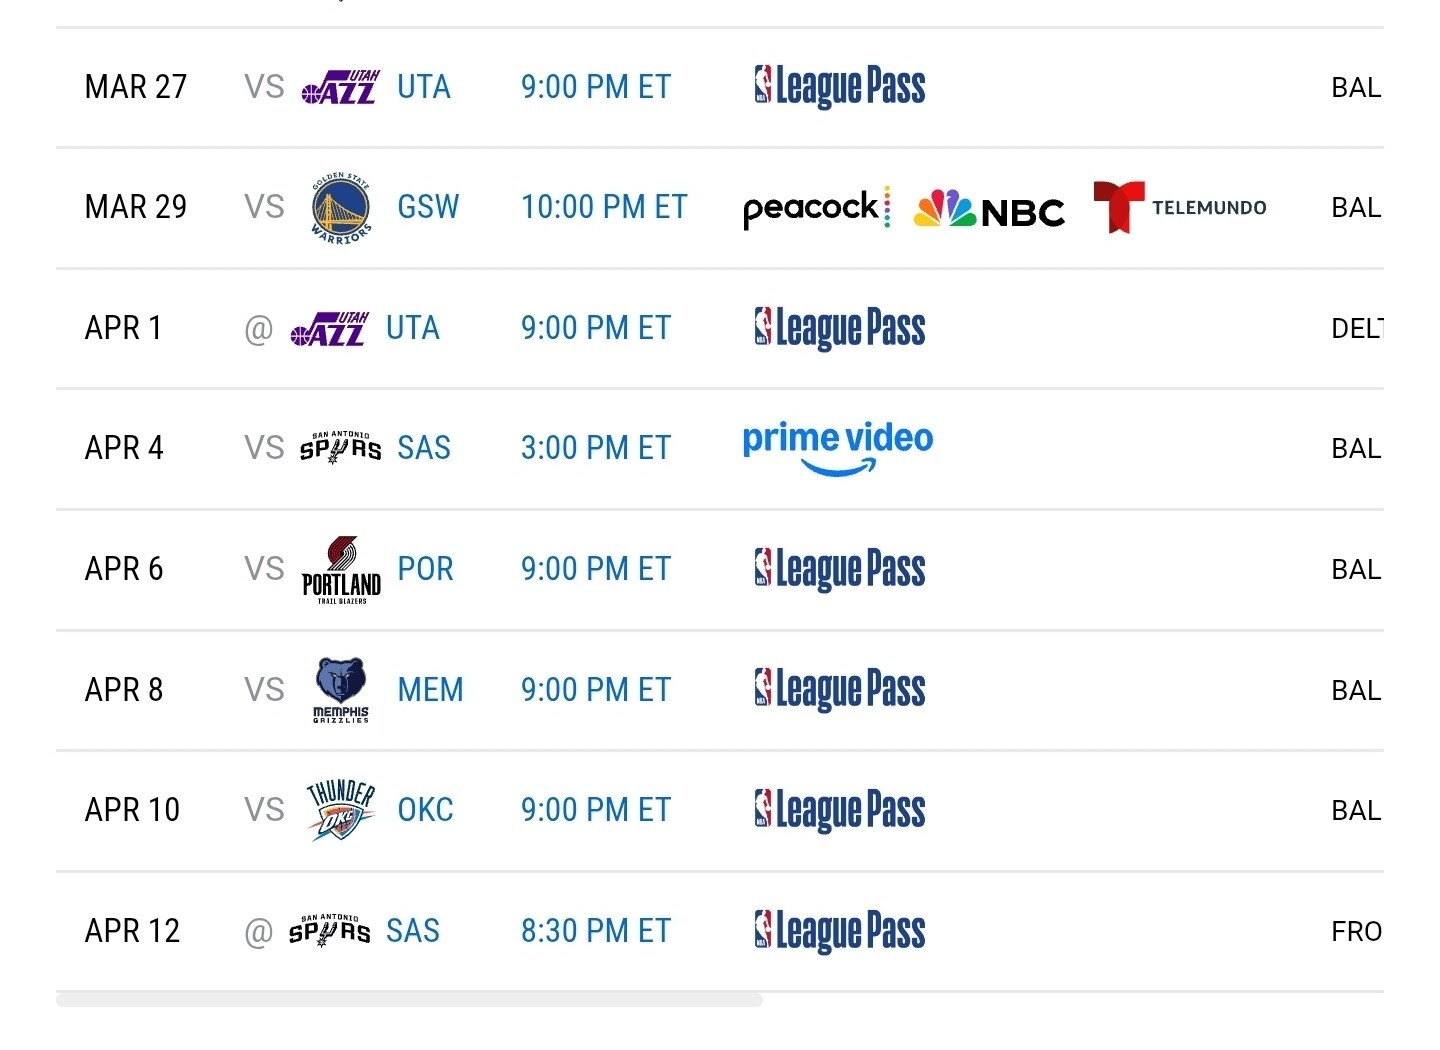
Task: Click the Memphis Grizzlies logo
Action: [341, 690]
